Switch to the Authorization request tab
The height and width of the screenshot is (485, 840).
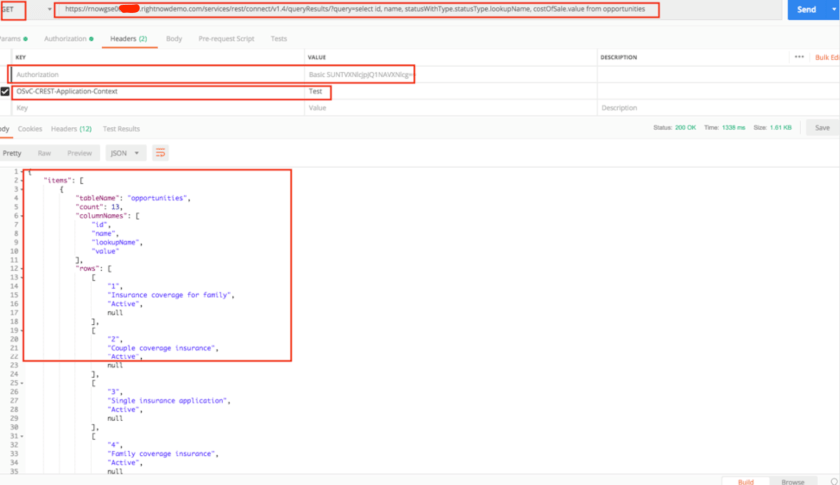click(64, 38)
